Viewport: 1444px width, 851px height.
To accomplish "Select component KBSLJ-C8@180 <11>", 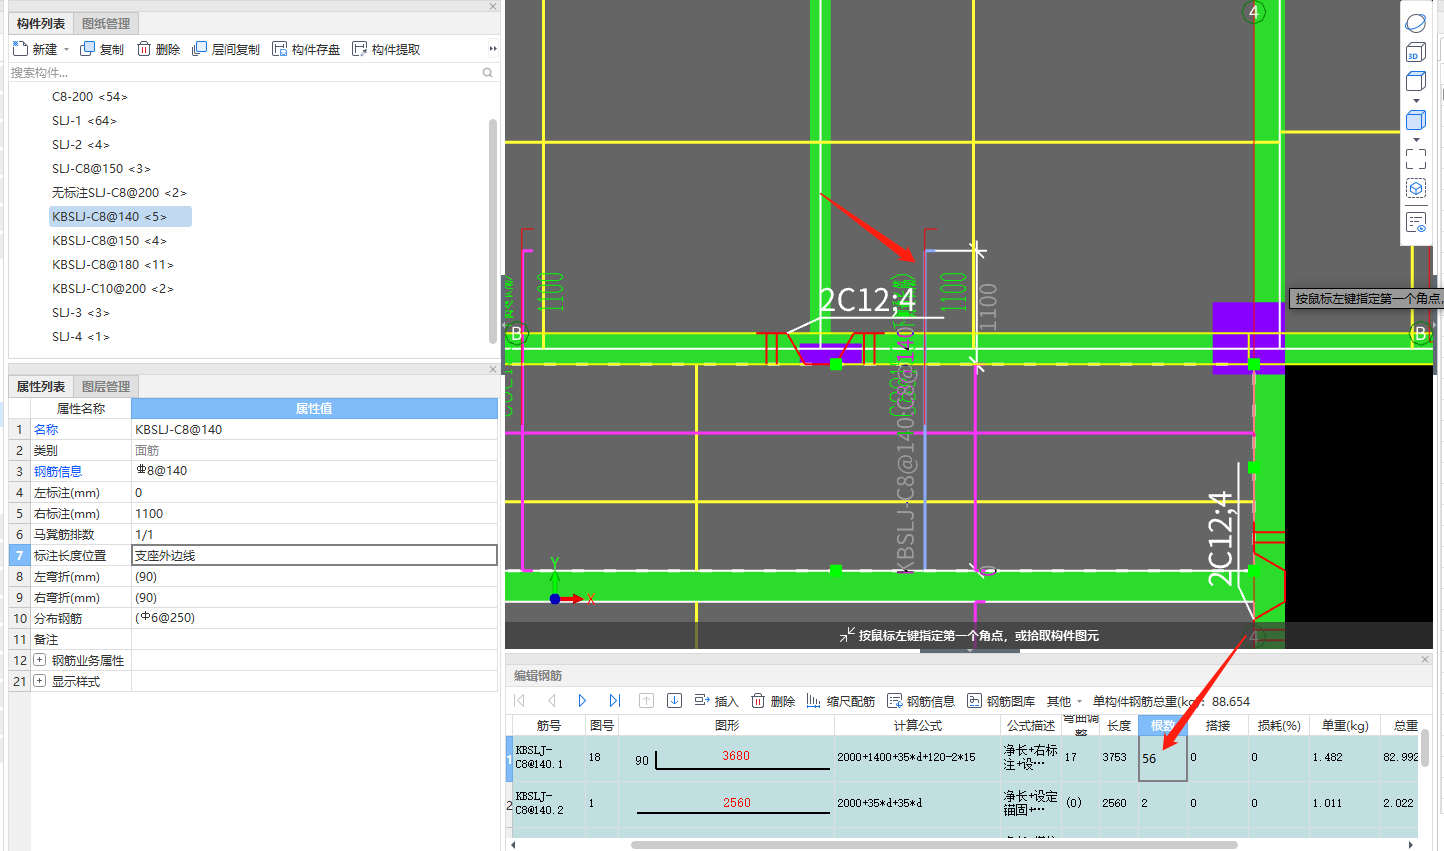I will click(x=113, y=265).
